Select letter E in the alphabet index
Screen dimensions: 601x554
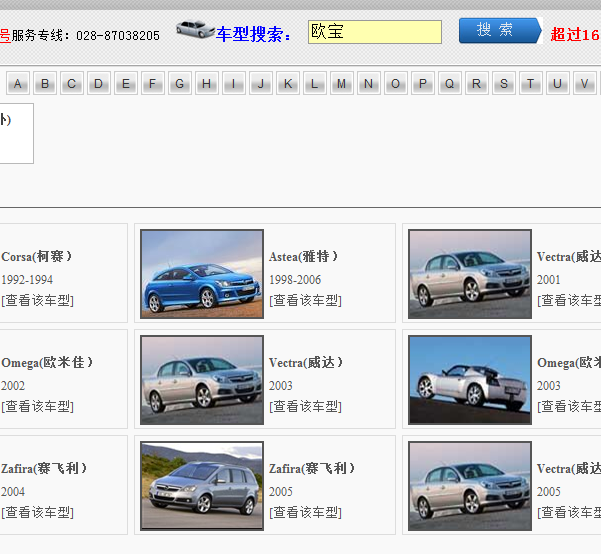pyautogui.click(x=126, y=83)
